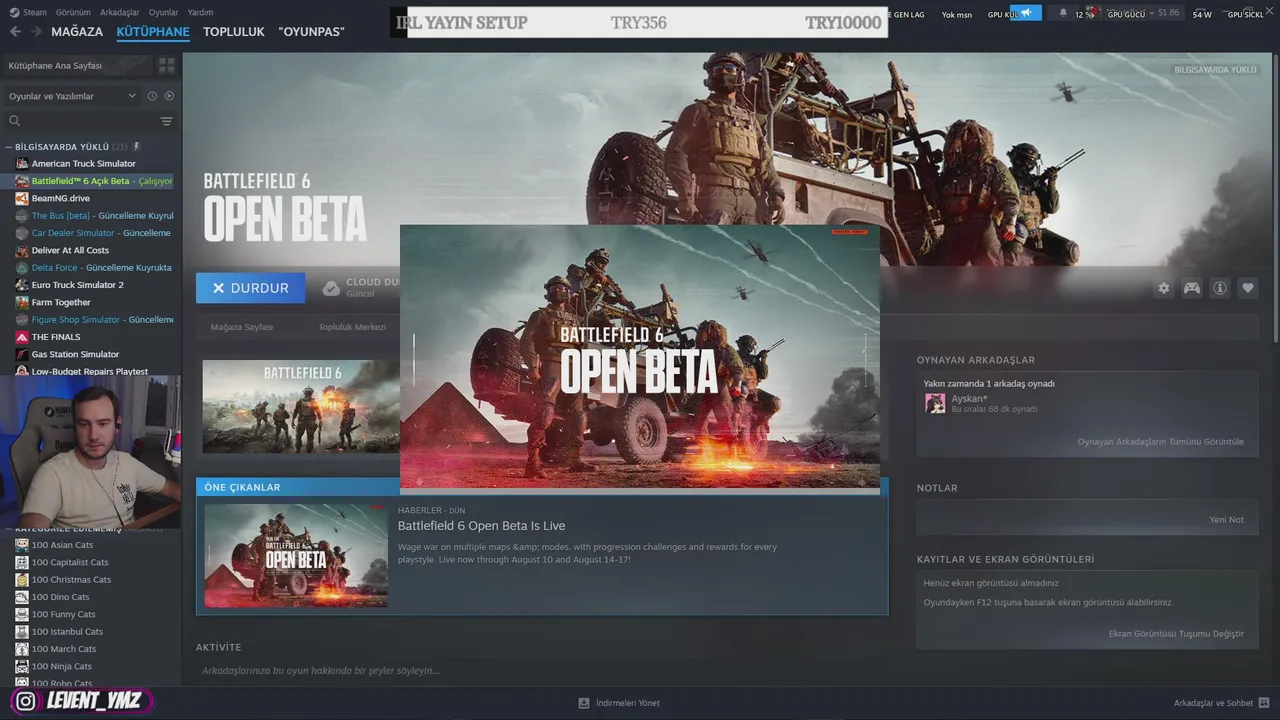Click the library search magnifier icon
The width and height of the screenshot is (1280, 720).
coord(14,121)
